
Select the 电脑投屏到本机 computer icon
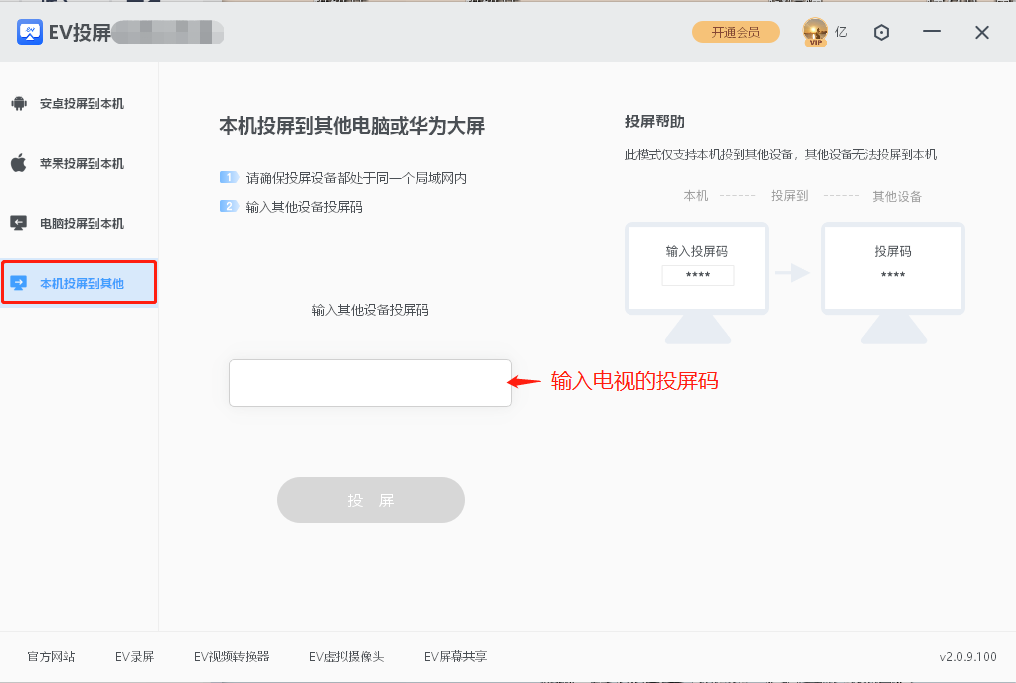tap(20, 222)
